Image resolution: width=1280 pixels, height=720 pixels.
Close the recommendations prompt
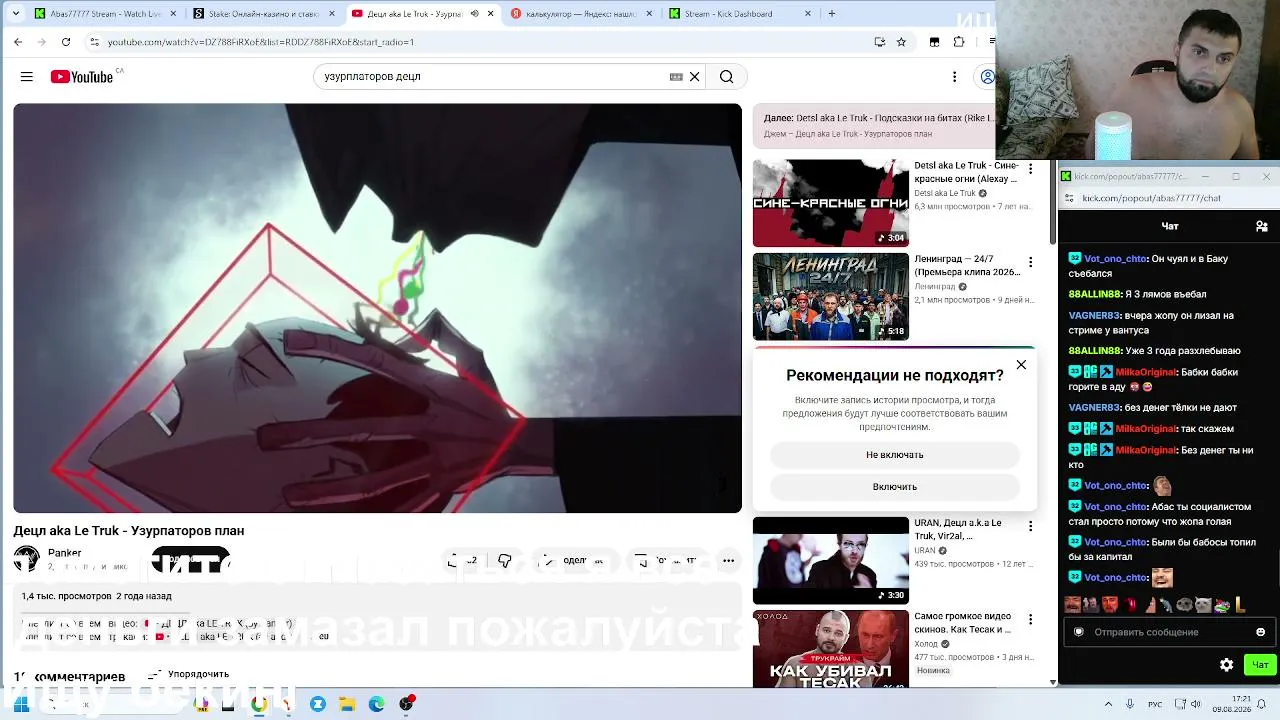pyautogui.click(x=1021, y=365)
